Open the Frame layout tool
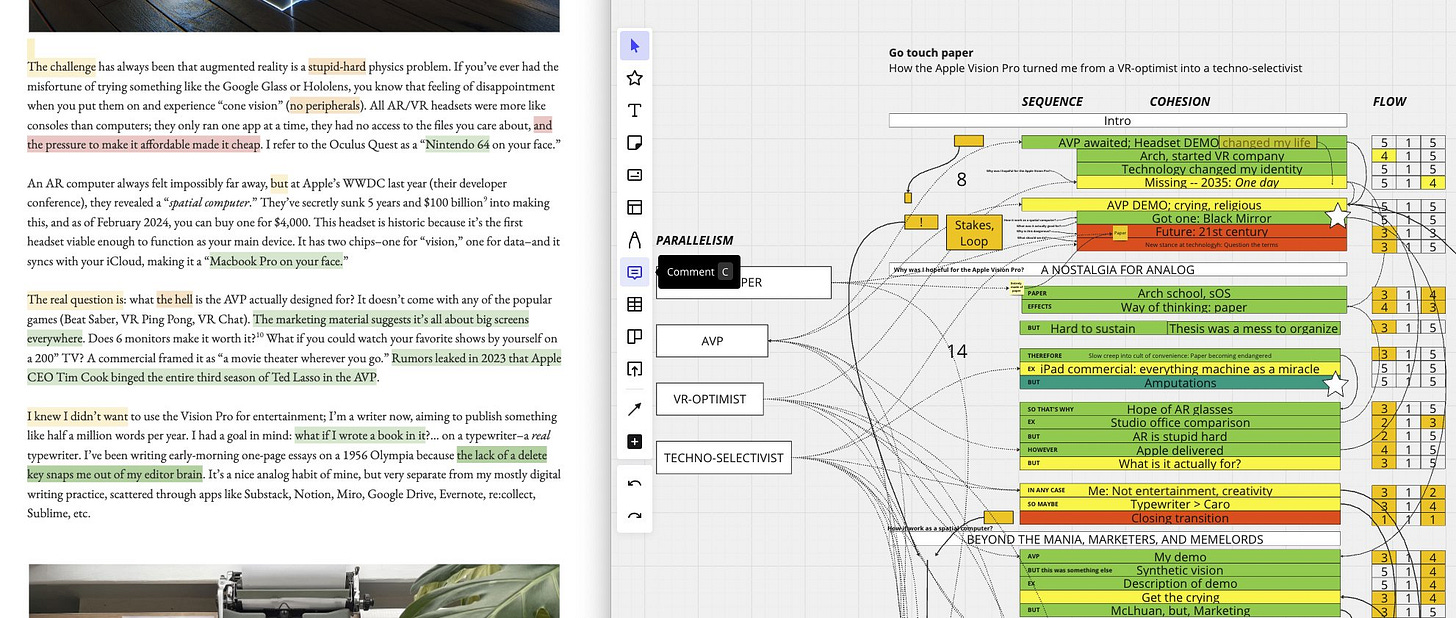Image resolution: width=1456 pixels, height=618 pixels. click(634, 207)
